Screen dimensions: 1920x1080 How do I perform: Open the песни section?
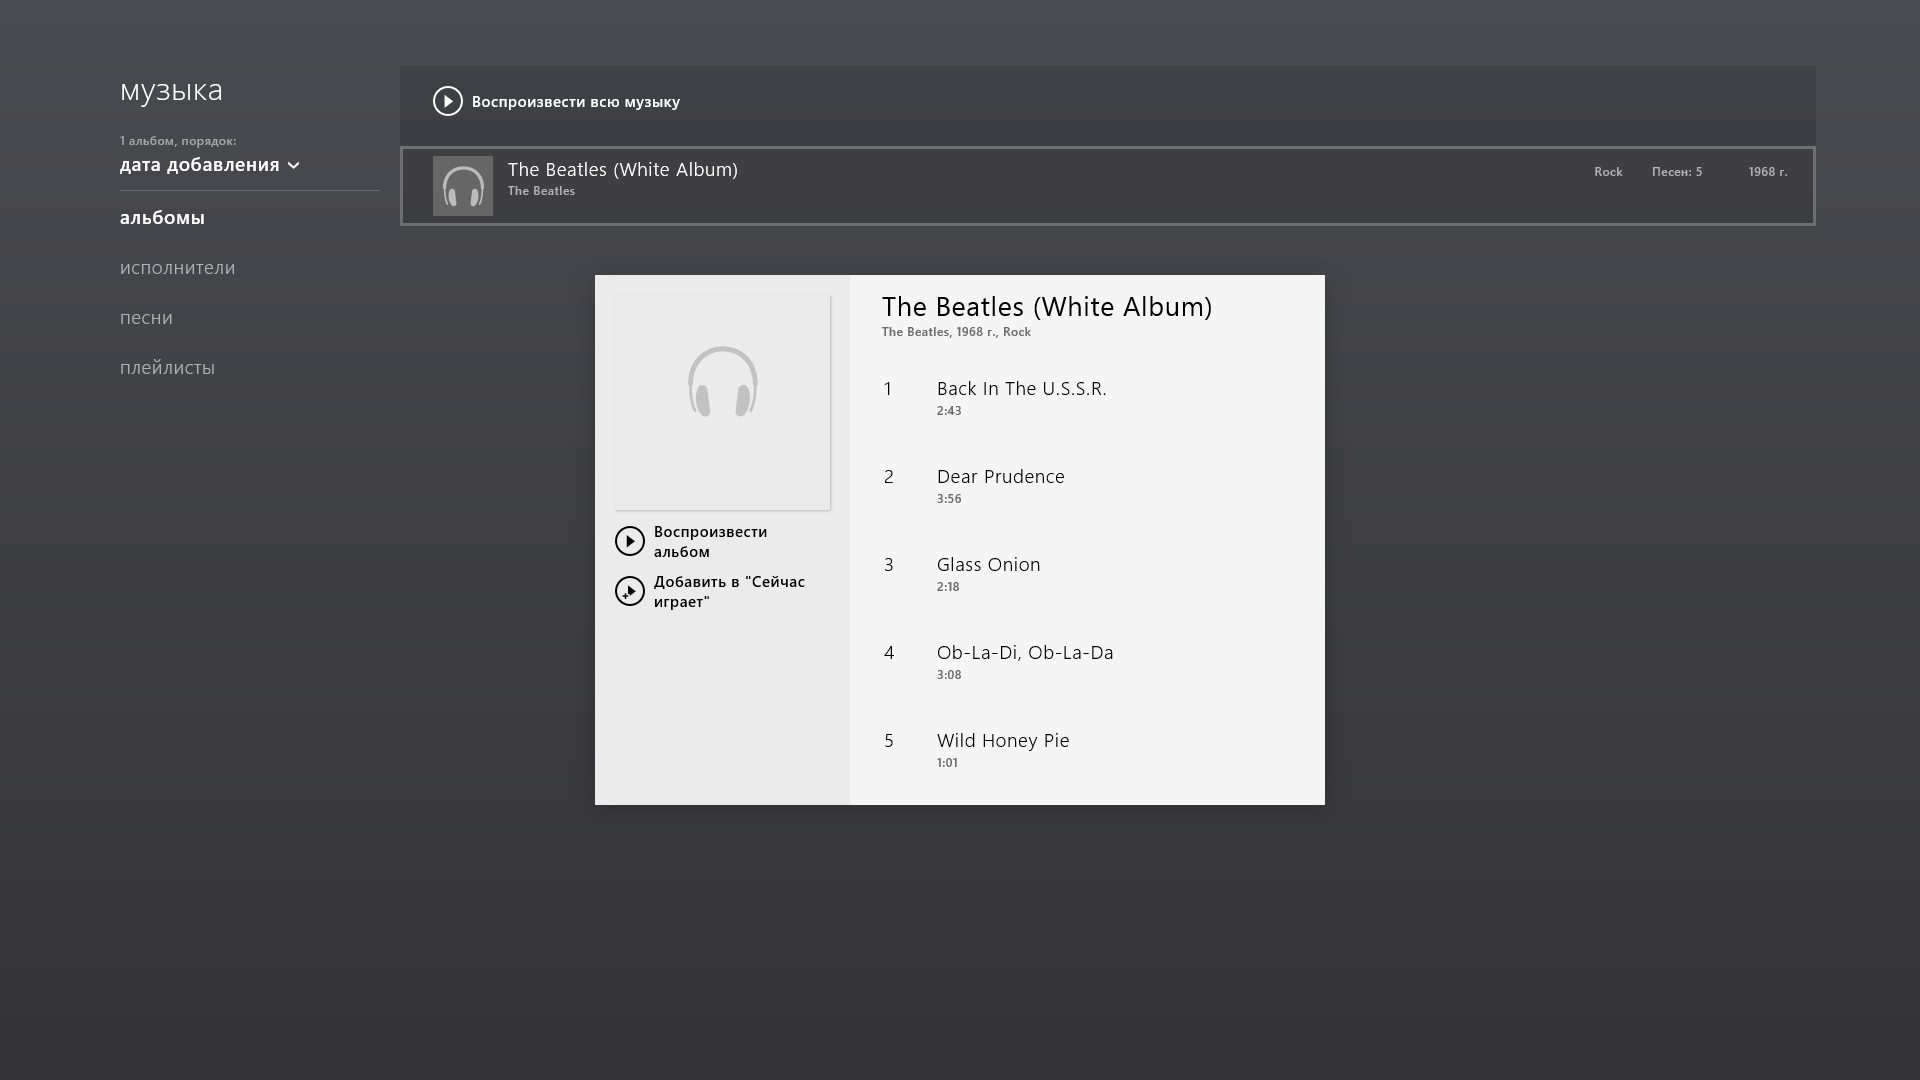[x=146, y=318]
